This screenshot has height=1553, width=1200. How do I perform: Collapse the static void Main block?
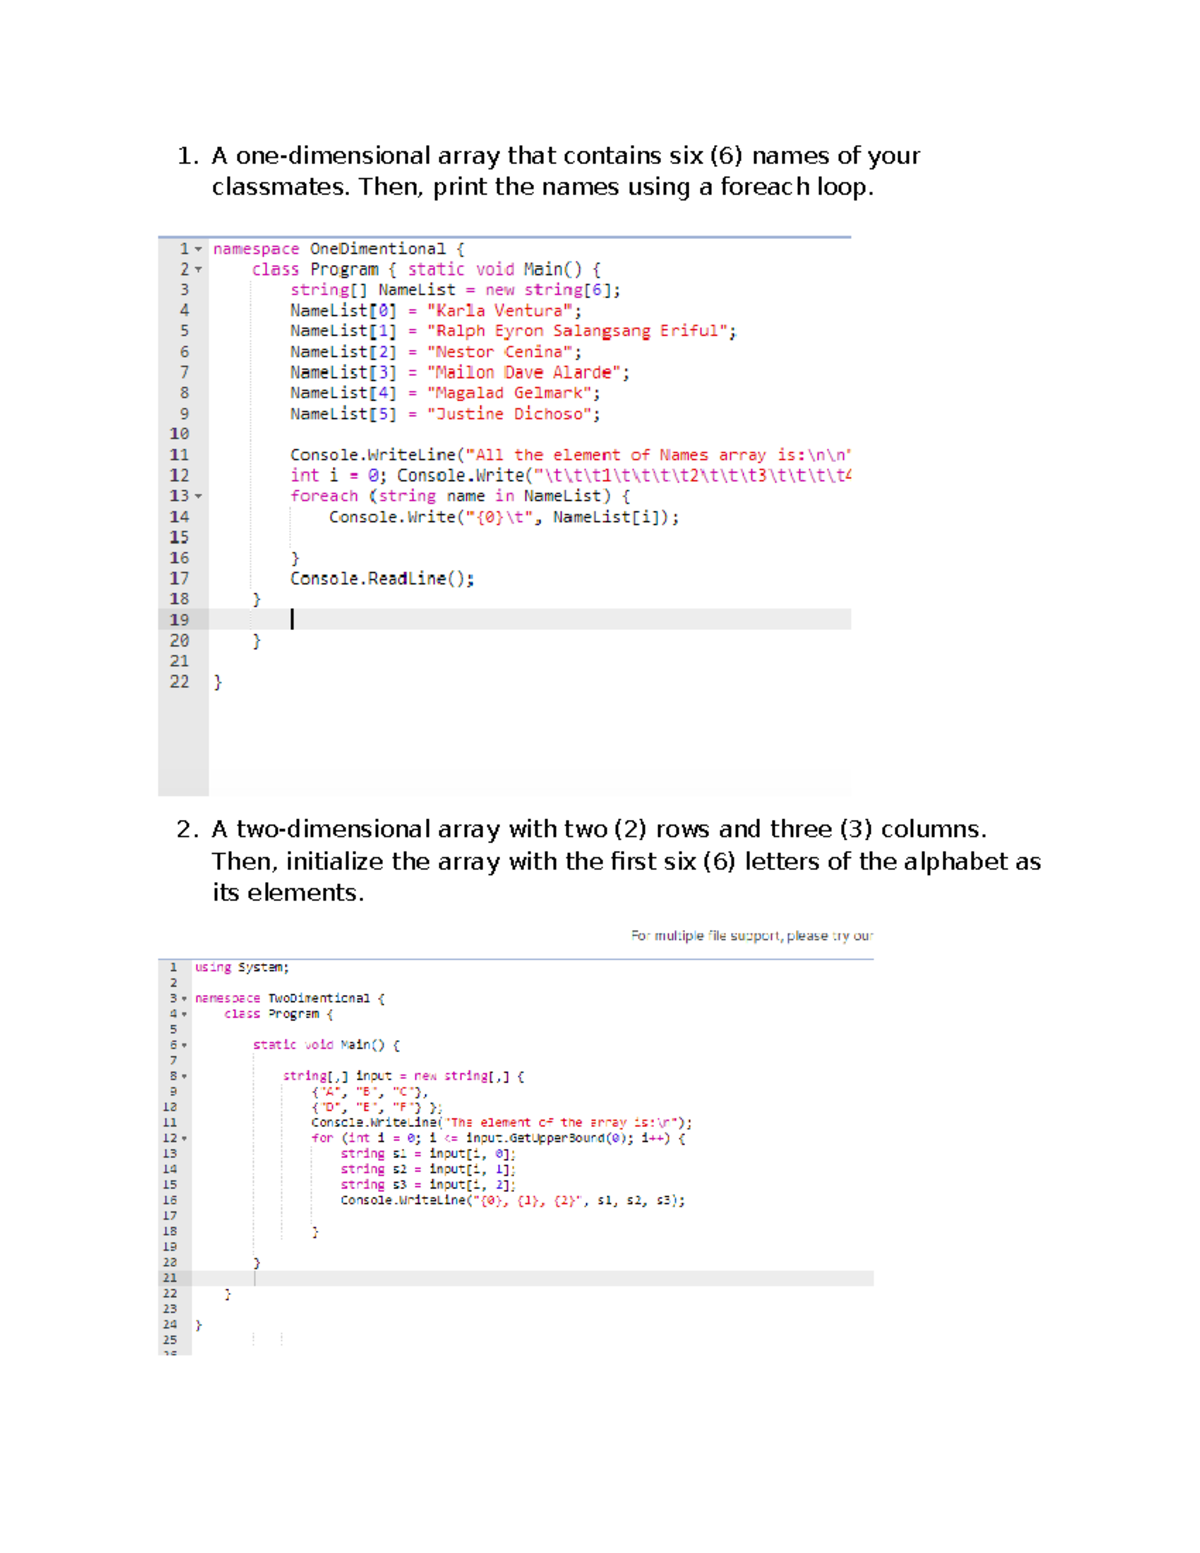[x=183, y=1043]
